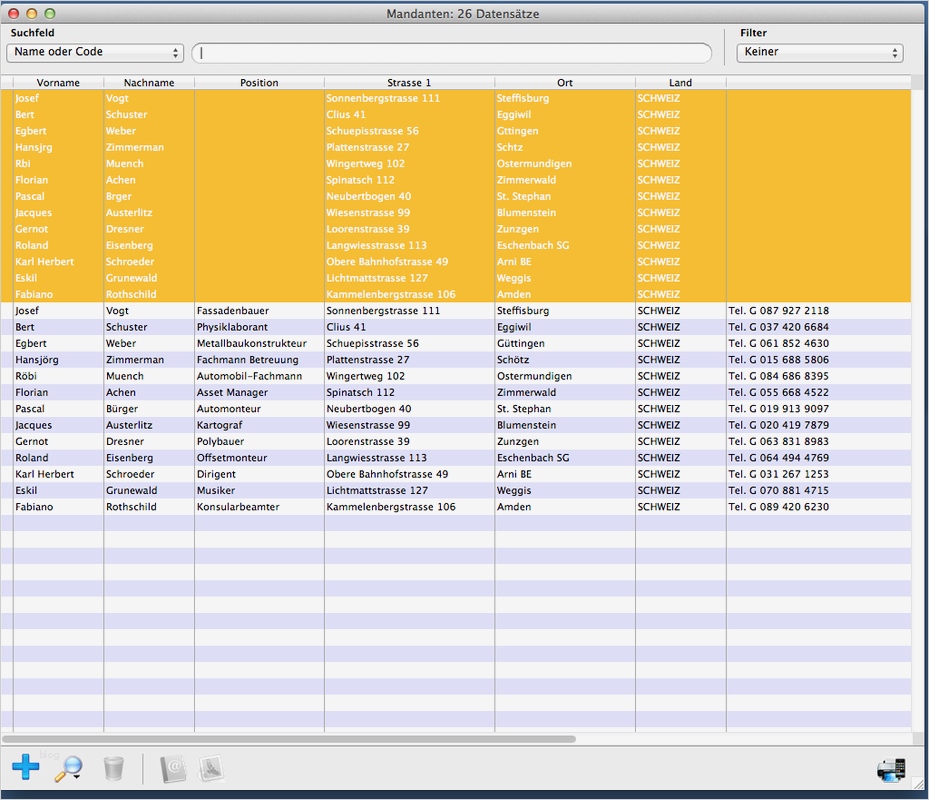Click the blue plus icon to add a record

click(x=26, y=768)
